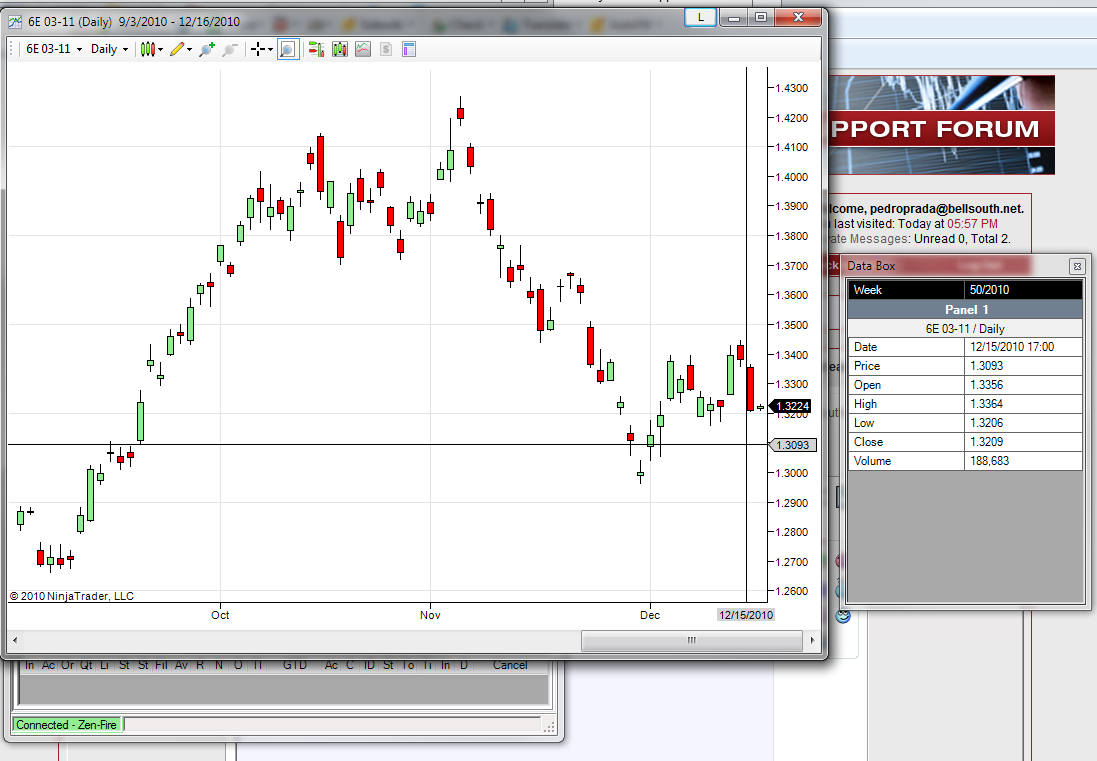Click the High value 1.3364
This screenshot has width=1097, height=761.
pos(1024,404)
